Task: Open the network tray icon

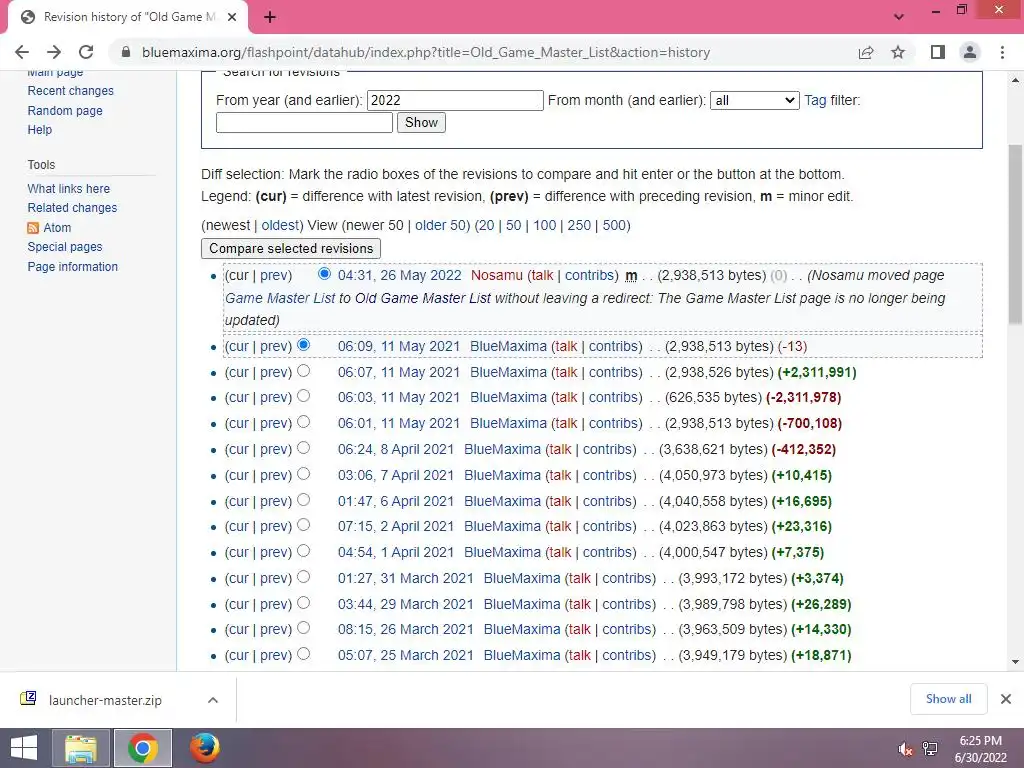Action: tap(930, 749)
